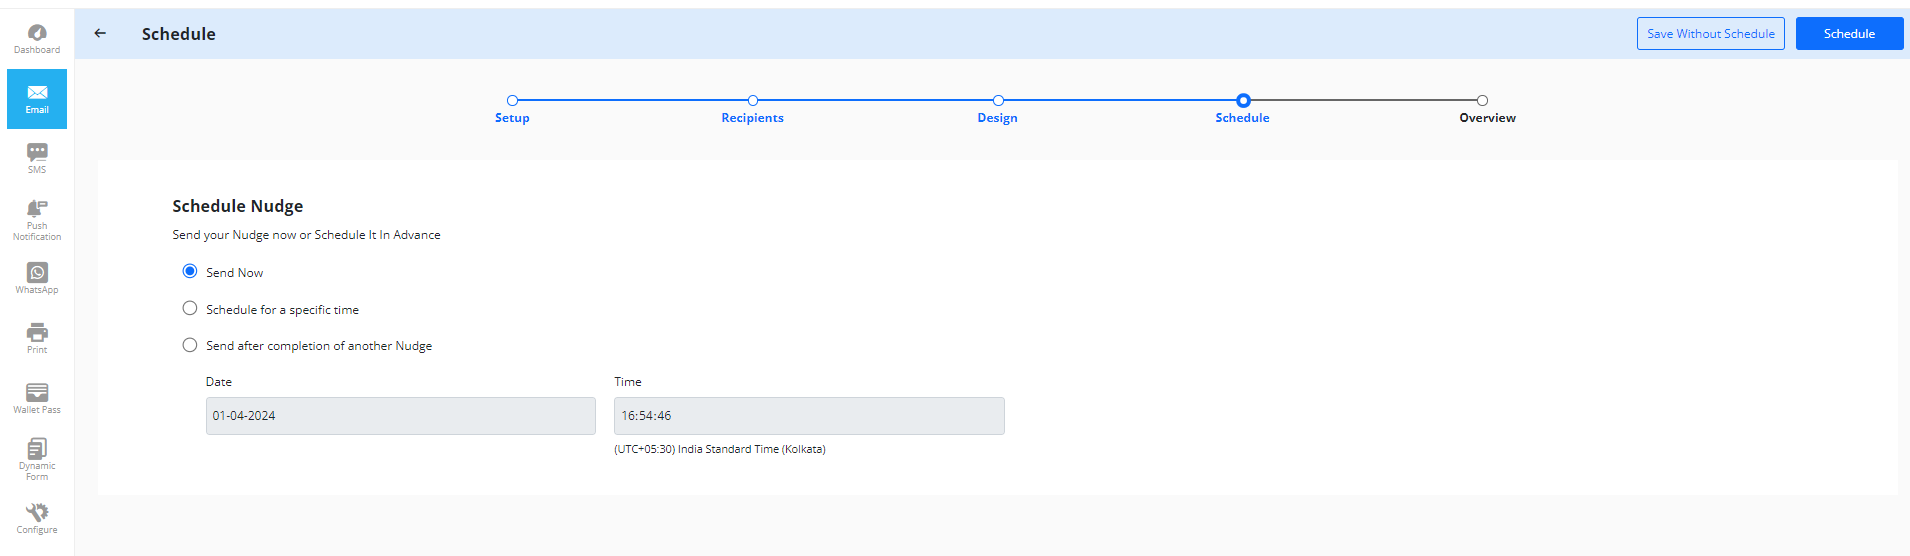Image resolution: width=1910 pixels, height=556 pixels.
Task: Click the Date field showing 01-04-2024
Action: tap(400, 416)
